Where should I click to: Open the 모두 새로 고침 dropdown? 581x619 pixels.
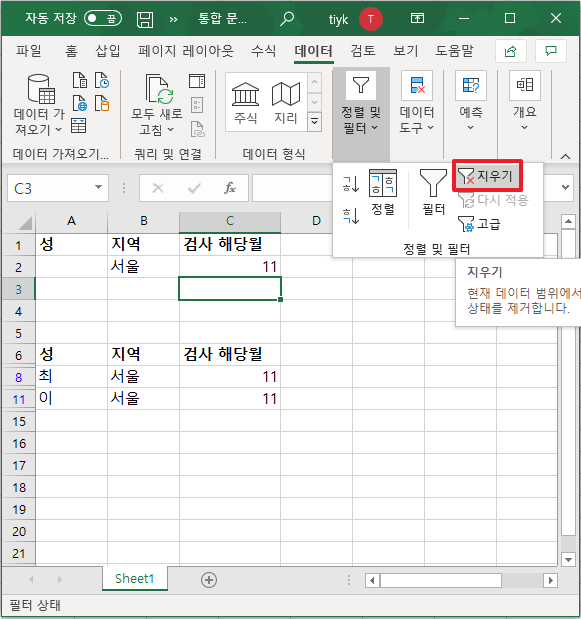(157, 105)
